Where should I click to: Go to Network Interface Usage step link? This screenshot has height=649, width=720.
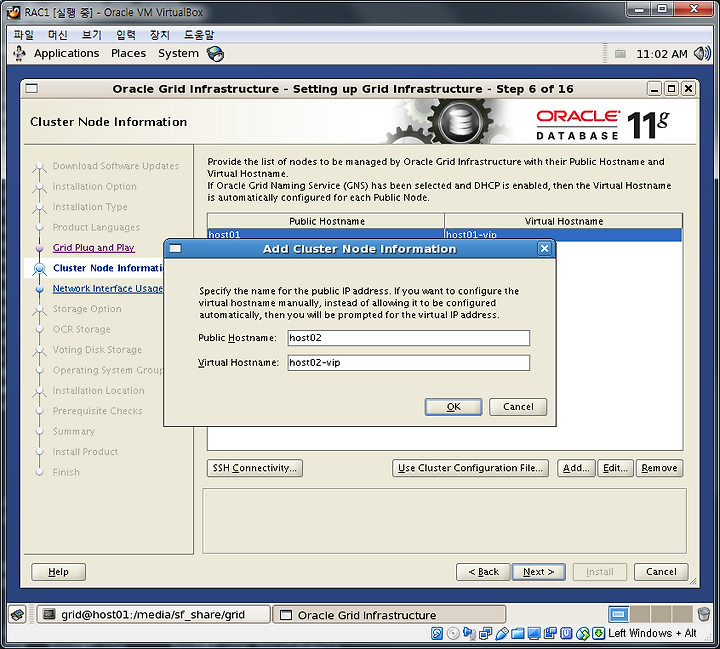[x=108, y=288]
